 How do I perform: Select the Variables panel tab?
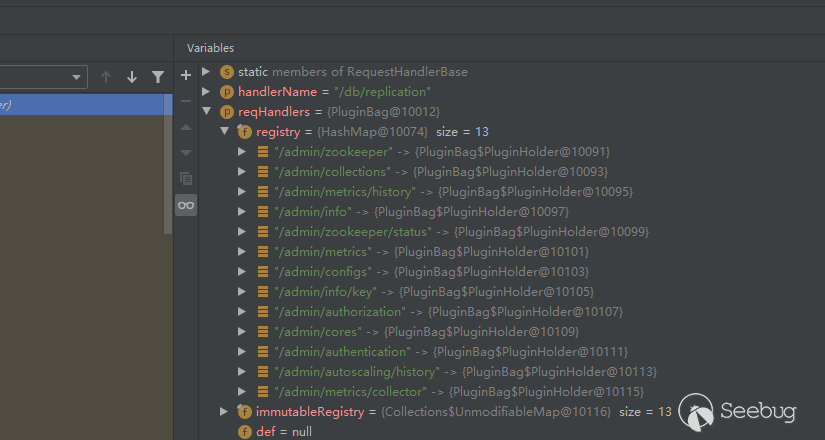tap(210, 48)
